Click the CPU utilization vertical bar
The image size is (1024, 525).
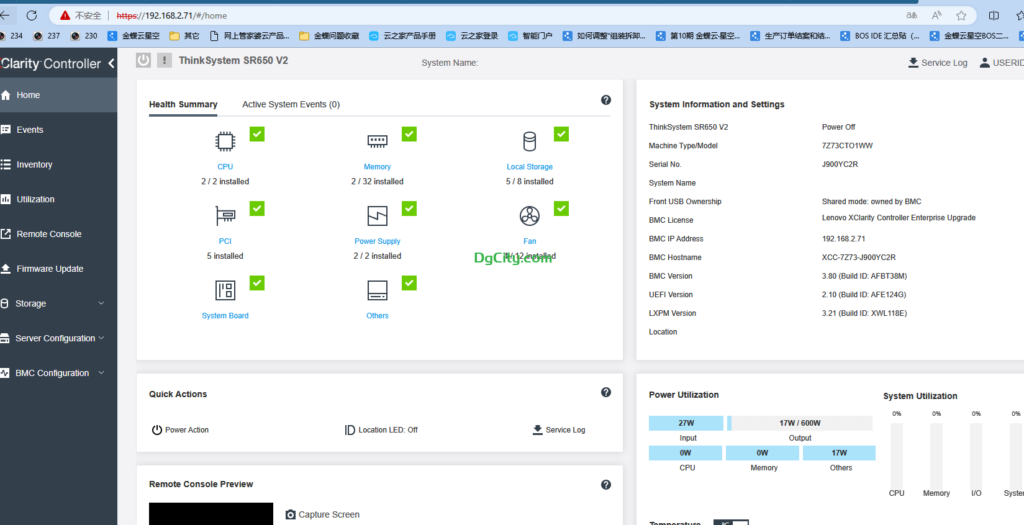[897, 454]
